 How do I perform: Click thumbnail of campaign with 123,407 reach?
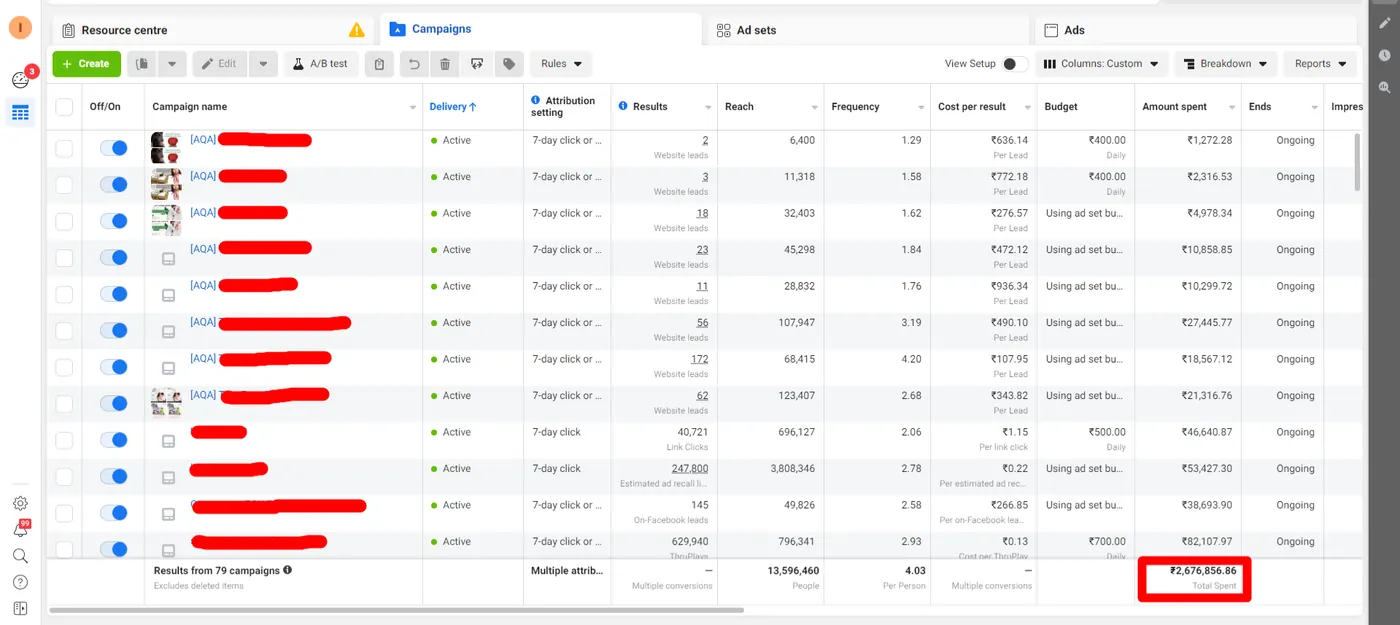(x=166, y=403)
